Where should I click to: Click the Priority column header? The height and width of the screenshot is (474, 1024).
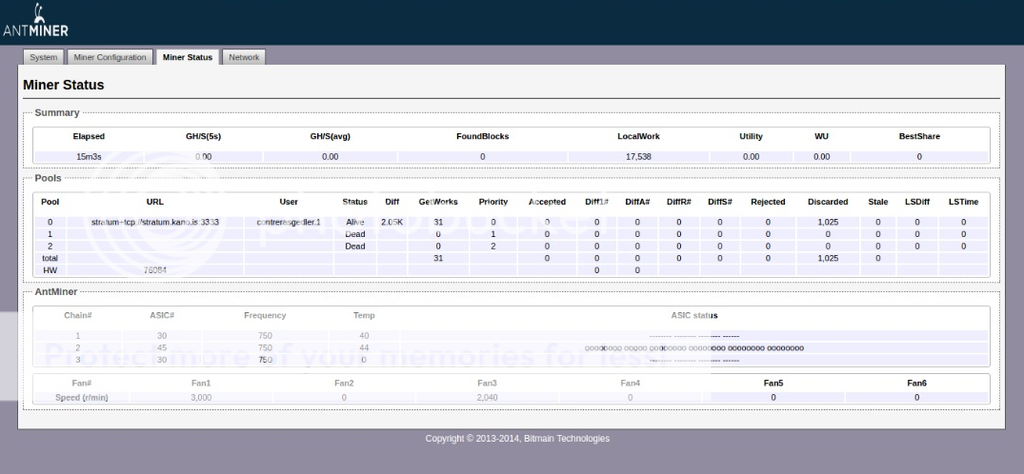[493, 202]
